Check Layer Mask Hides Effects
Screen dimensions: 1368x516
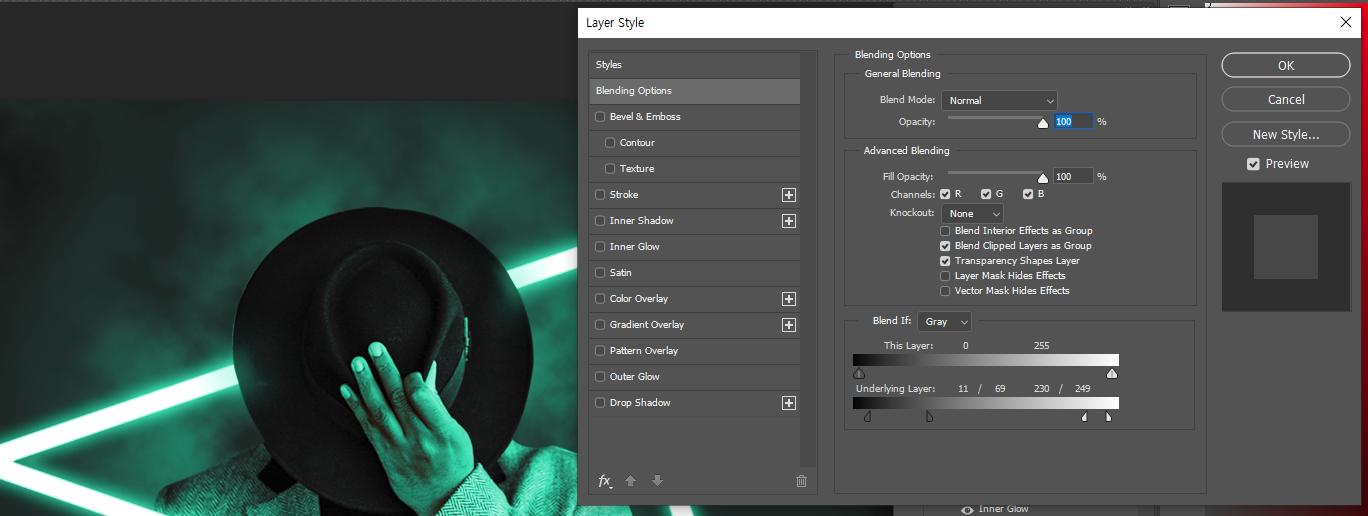[x=945, y=276]
